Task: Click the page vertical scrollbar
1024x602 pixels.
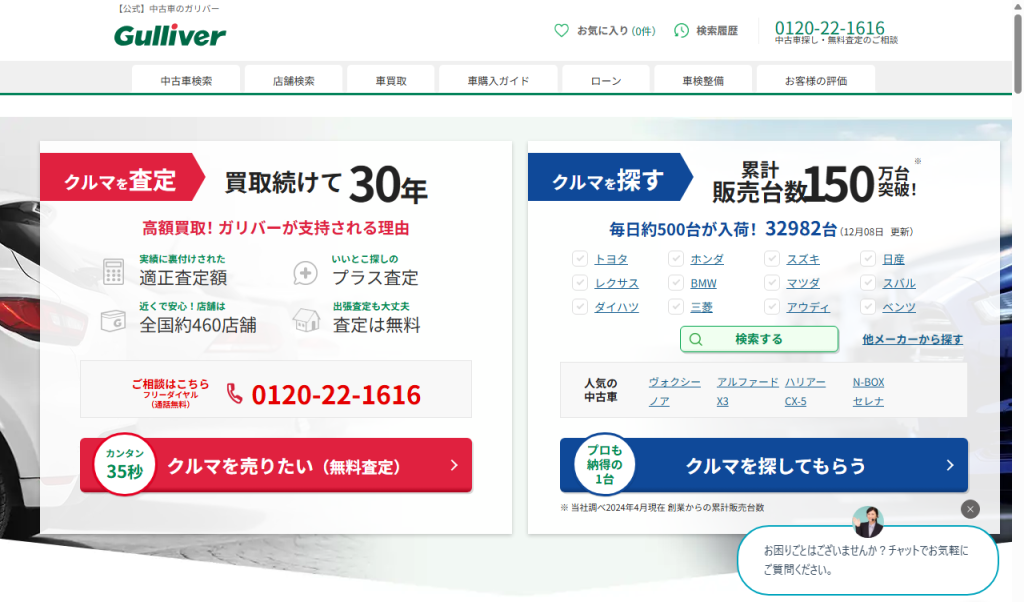Action: click(x=1017, y=300)
